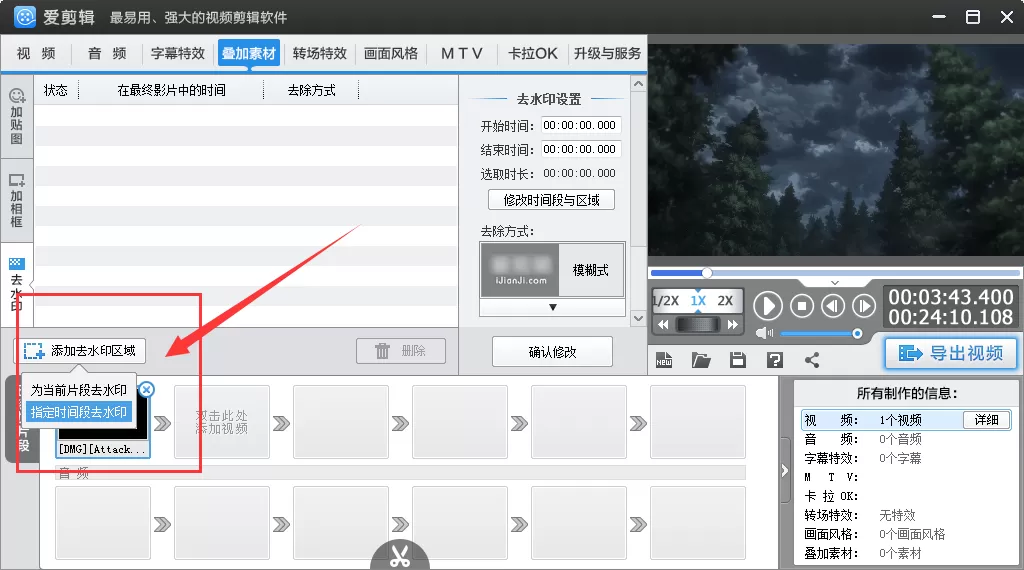Click the 双击此处添加视频 slot

(222, 422)
